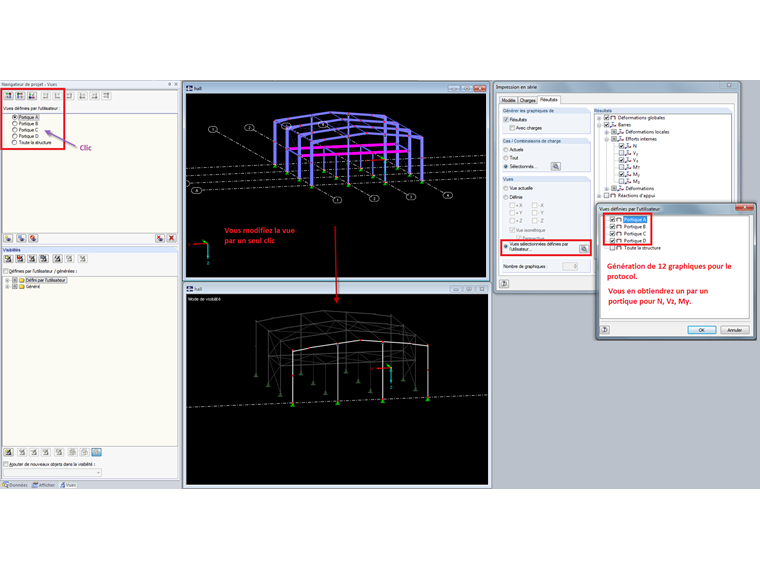The width and height of the screenshot is (760, 570).
Task: Open the visibility dropdown below Ajouter de nouveaux objets
Action: click(52, 473)
